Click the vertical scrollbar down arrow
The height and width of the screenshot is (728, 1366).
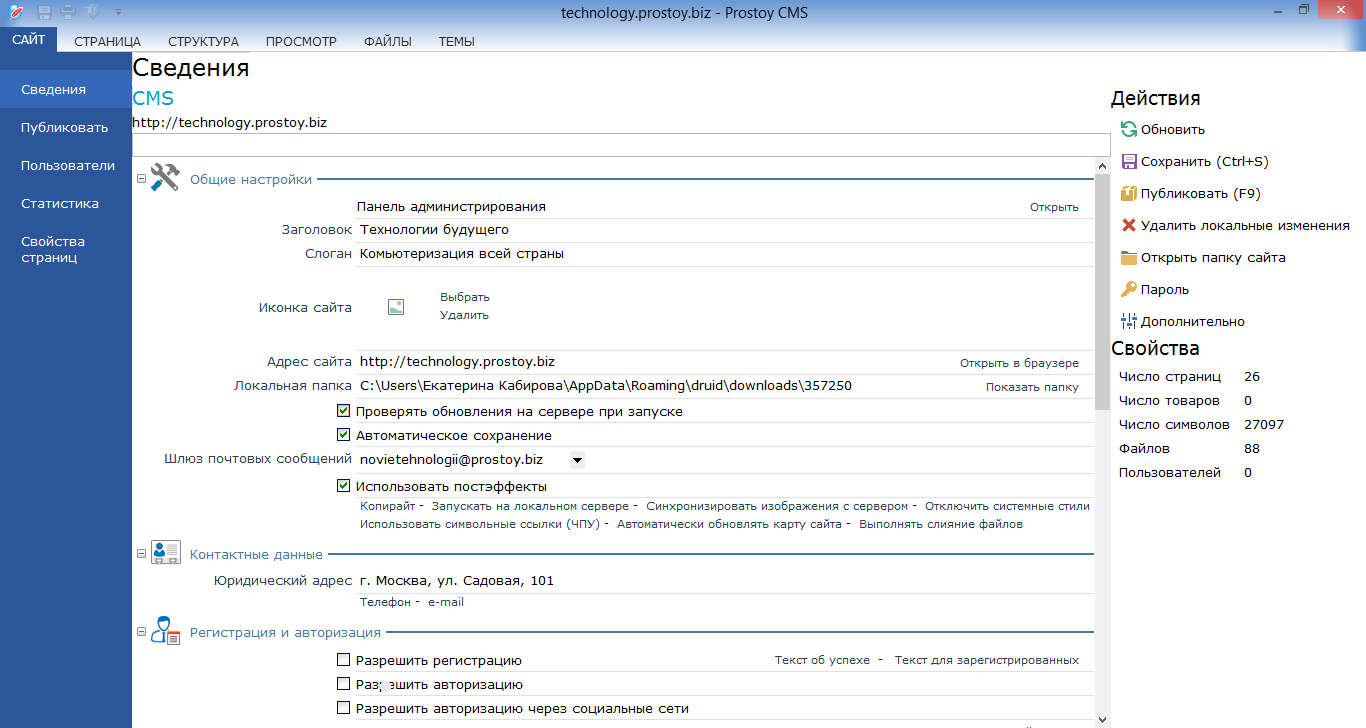[1102, 719]
